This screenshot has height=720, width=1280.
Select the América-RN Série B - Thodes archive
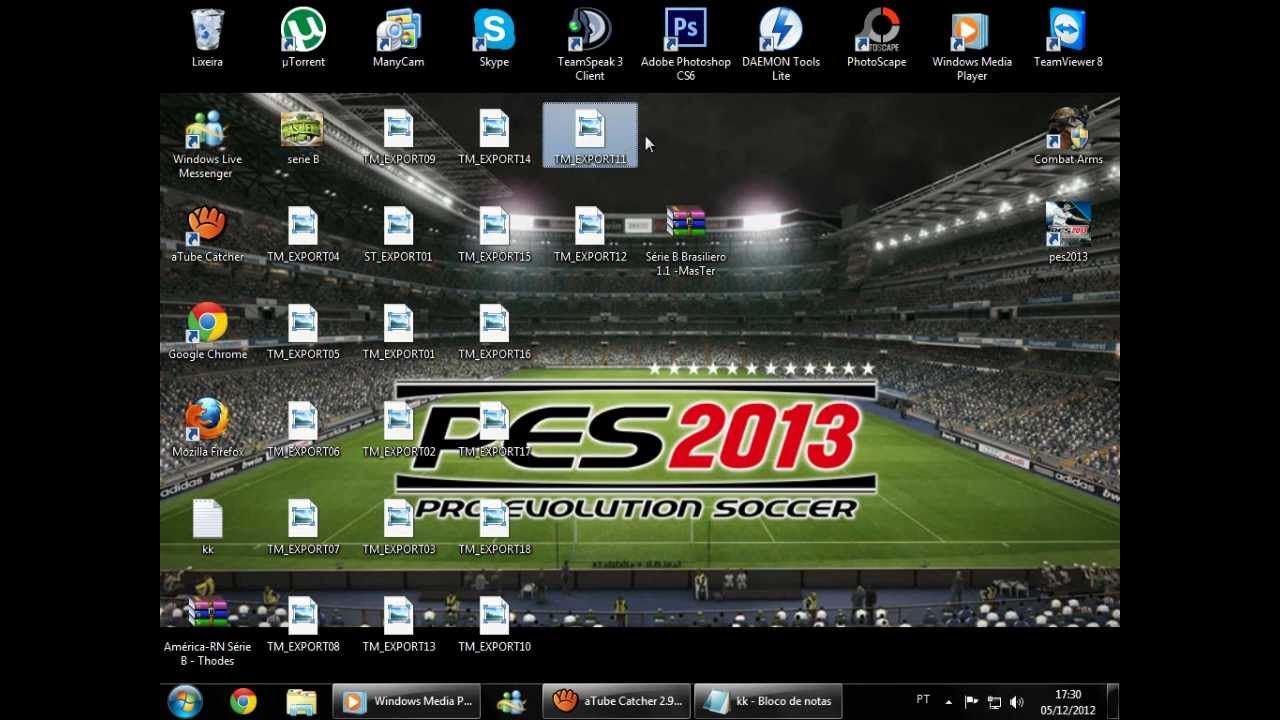pos(207,631)
